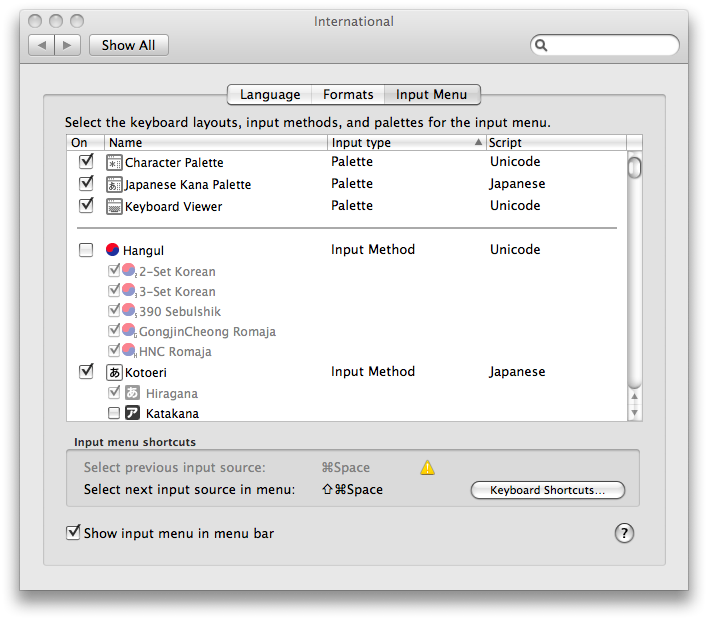Click 'Palette' cell in Keyboard Viewer row
Screen dimensions: 708x620
pos(352,205)
